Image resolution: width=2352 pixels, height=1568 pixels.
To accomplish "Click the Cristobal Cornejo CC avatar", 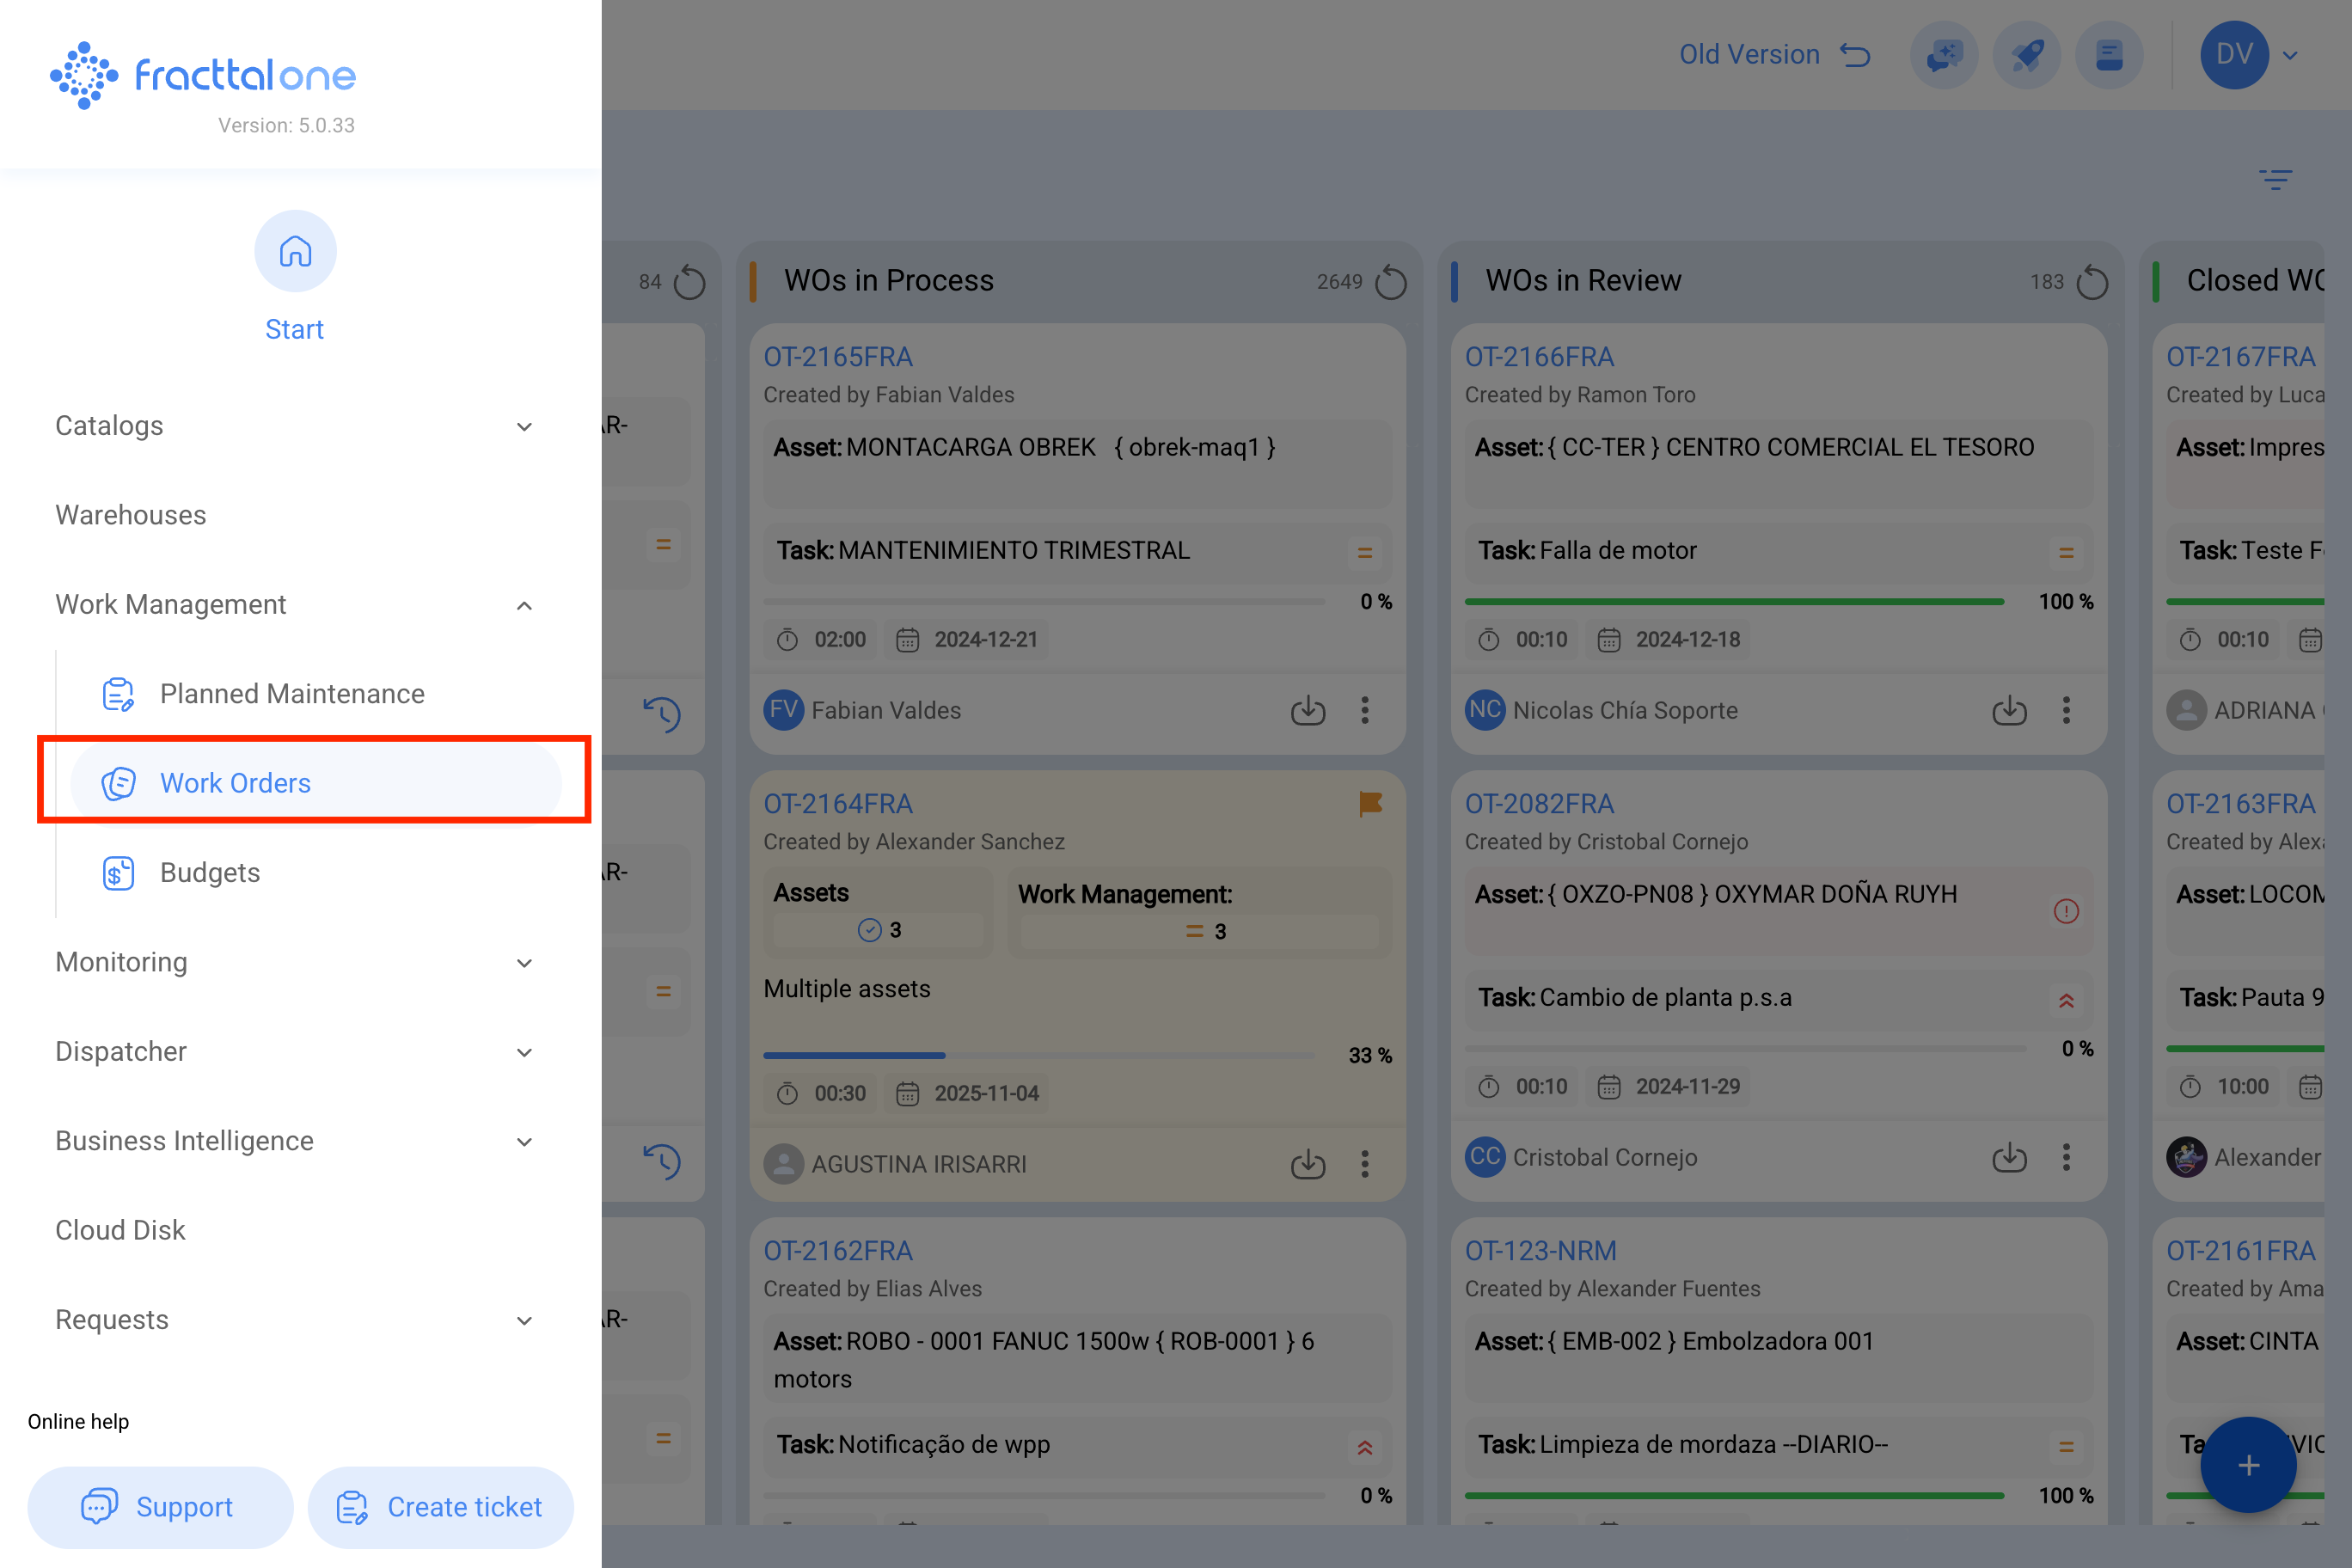I will point(1485,1157).
